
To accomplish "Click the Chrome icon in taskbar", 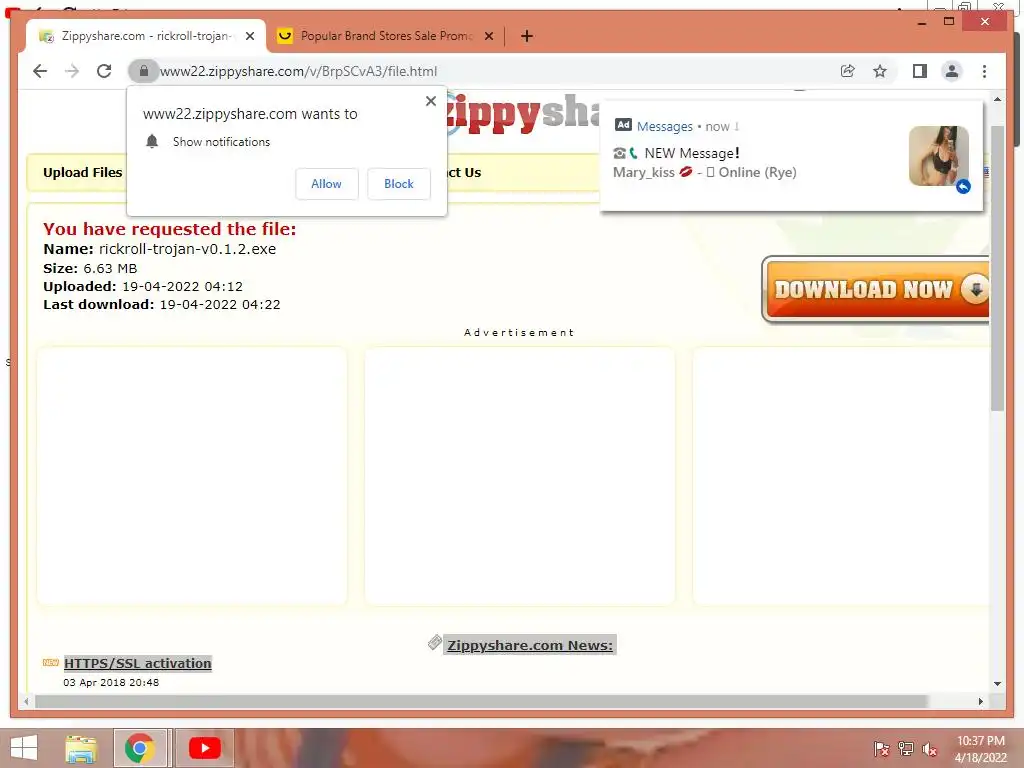I will (x=140, y=748).
